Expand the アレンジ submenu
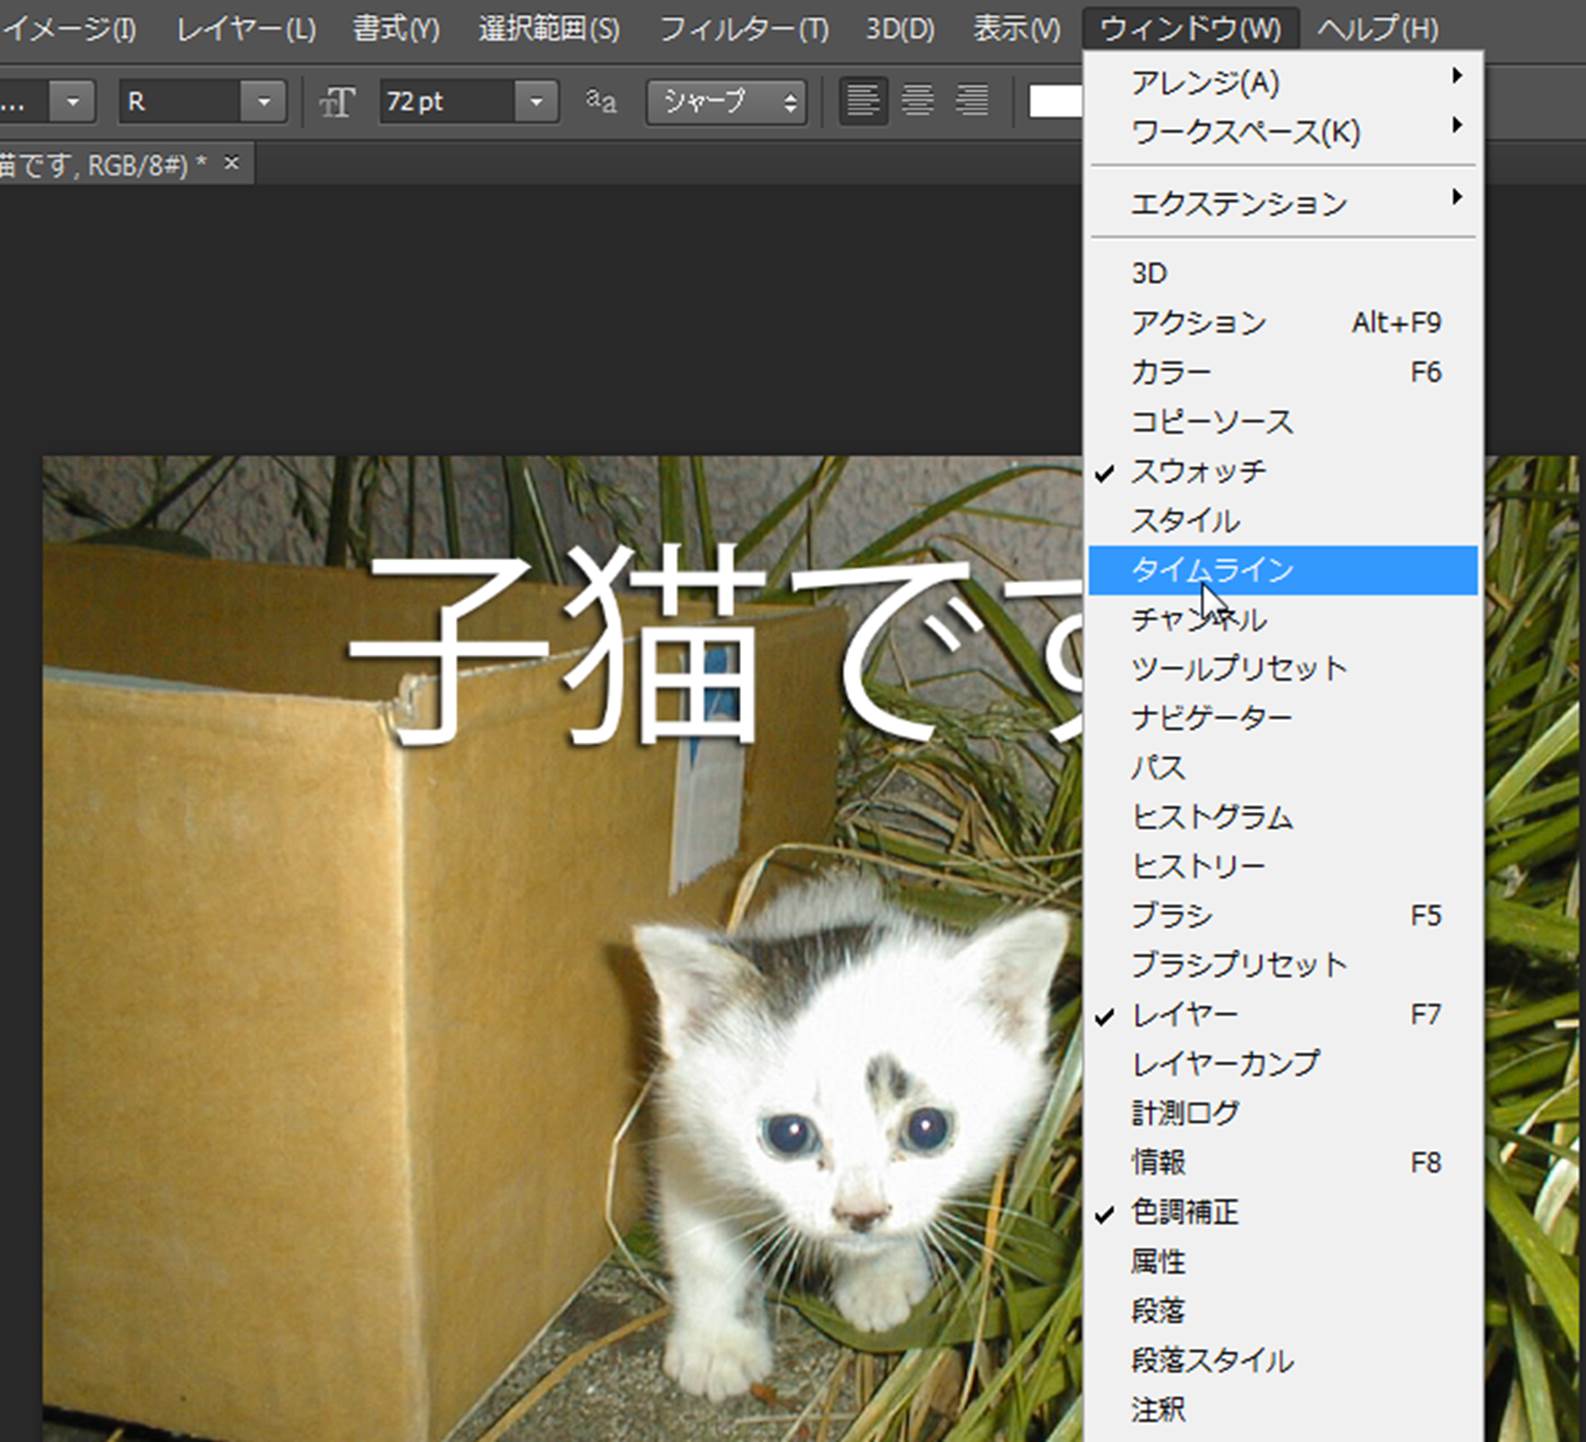Screen dimensions: 1586x1442 click(x=1205, y=82)
